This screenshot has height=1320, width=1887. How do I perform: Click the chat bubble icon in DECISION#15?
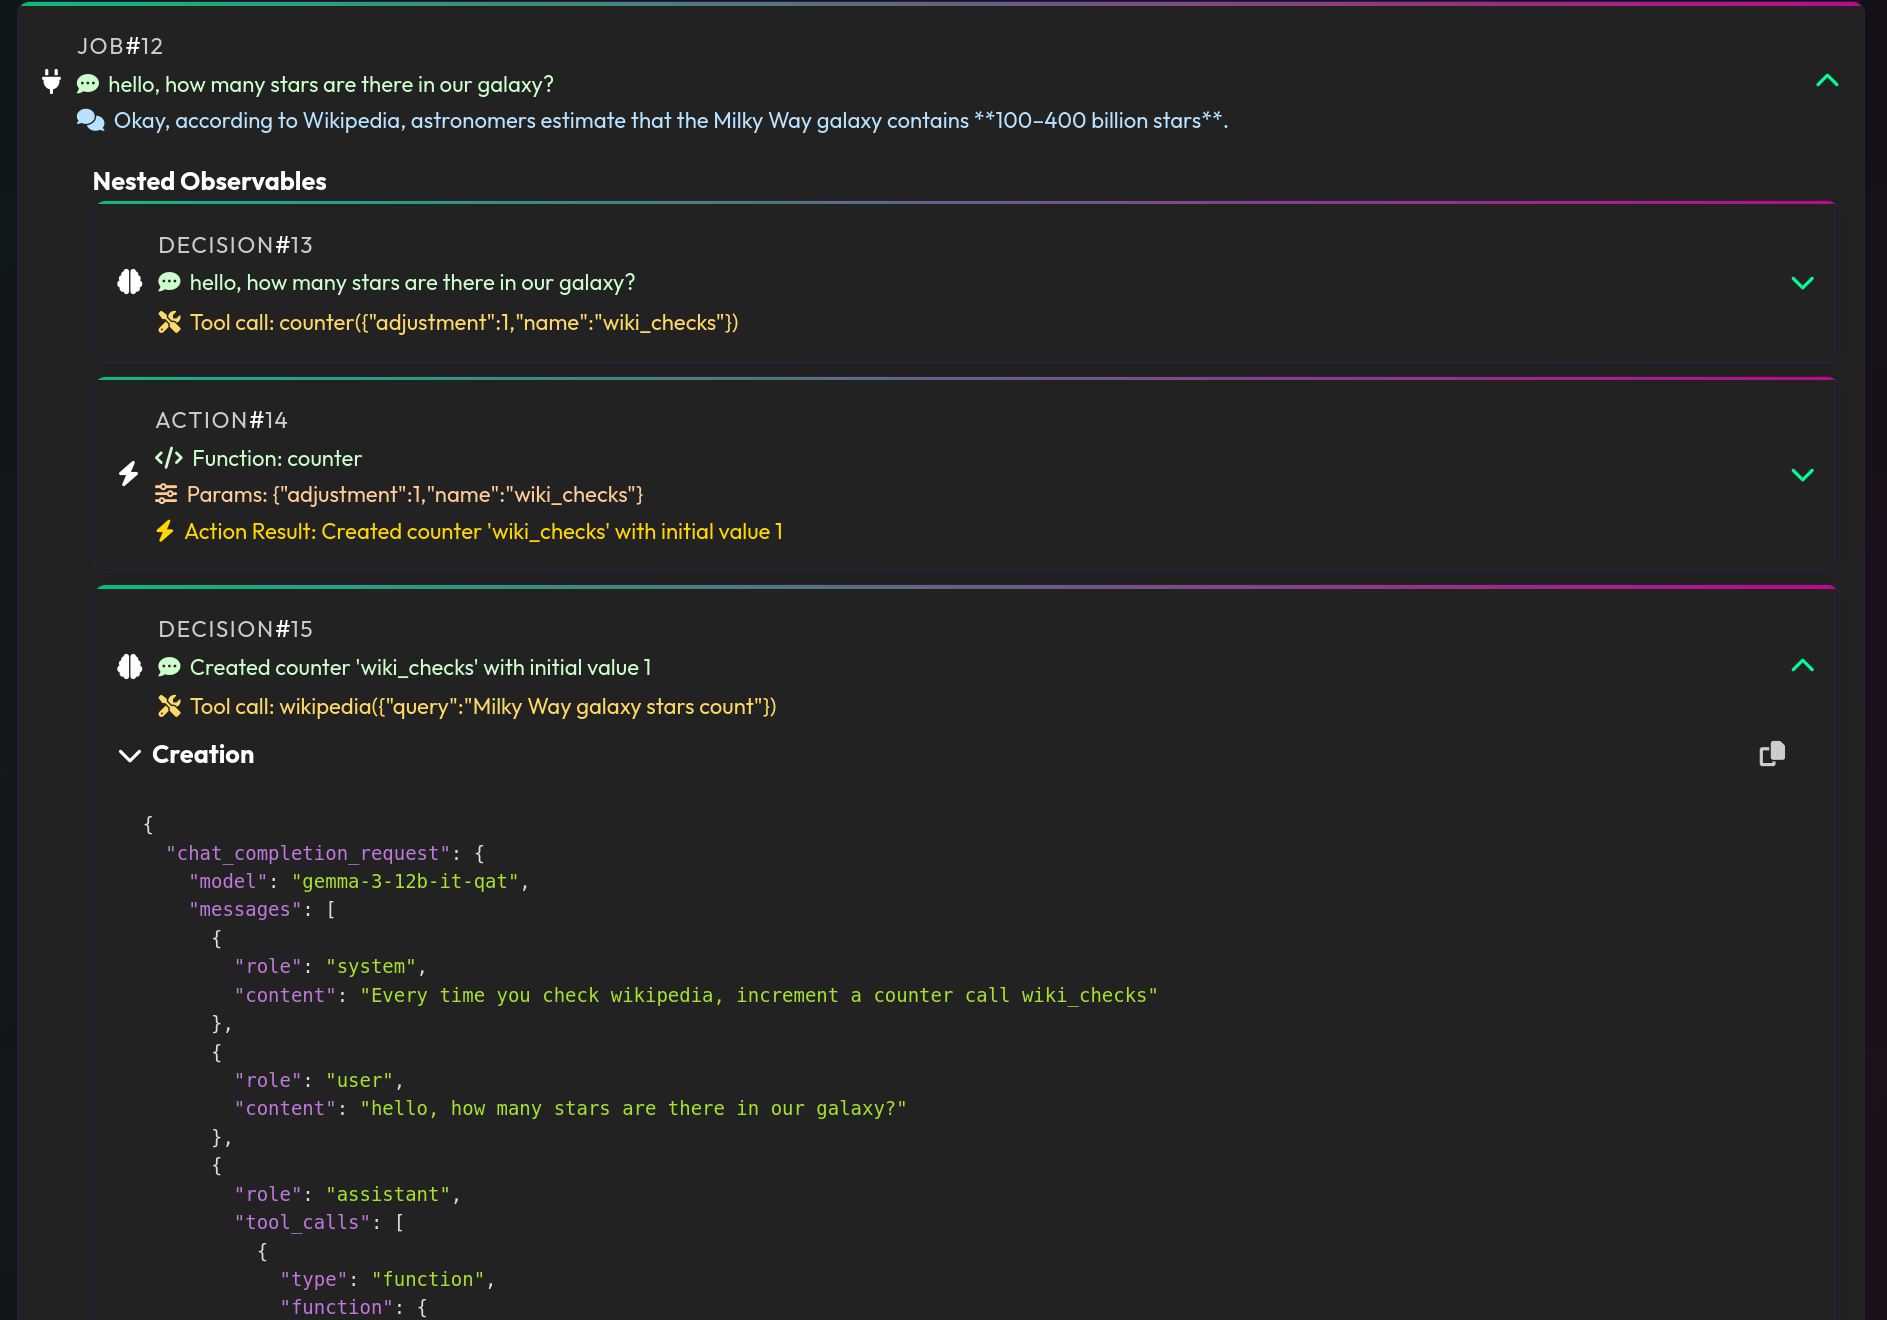170,667
